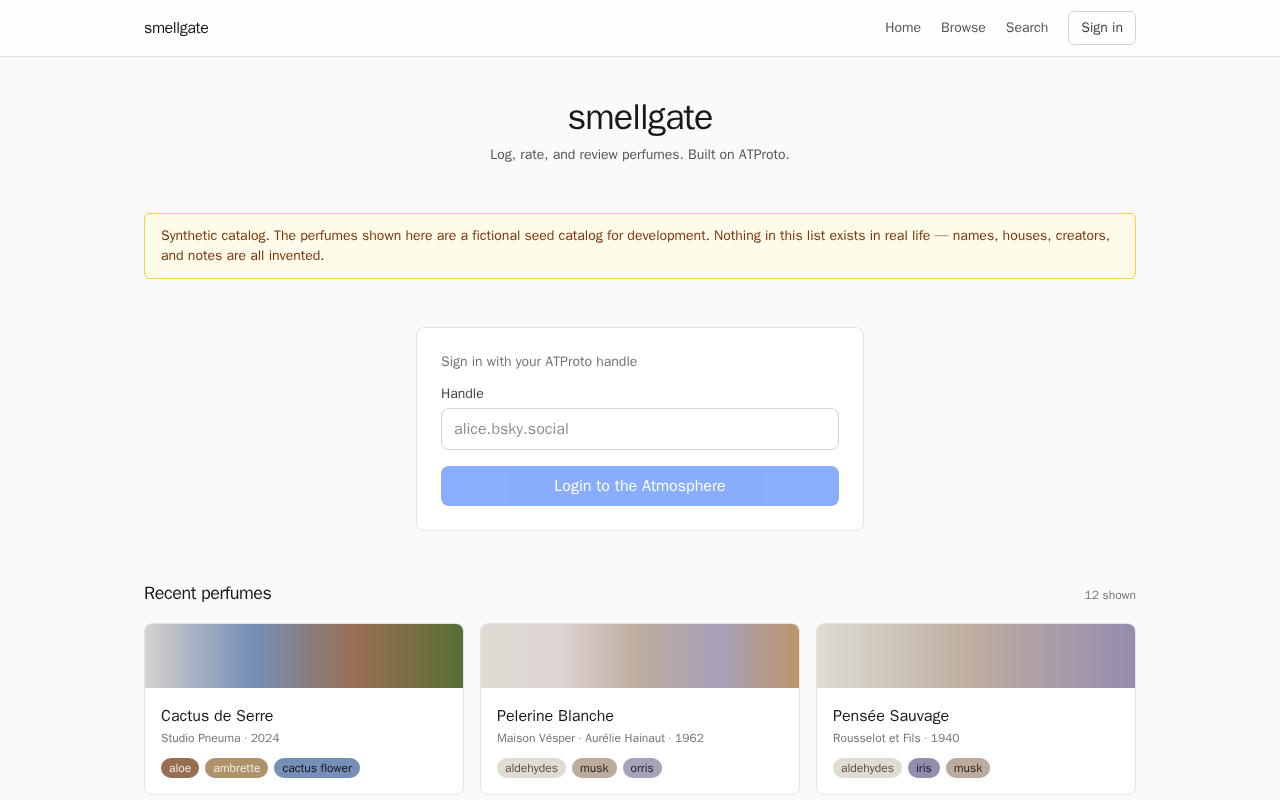Screen dimensions: 1280x800
Task: Click the iris note tag
Action: coord(924,768)
